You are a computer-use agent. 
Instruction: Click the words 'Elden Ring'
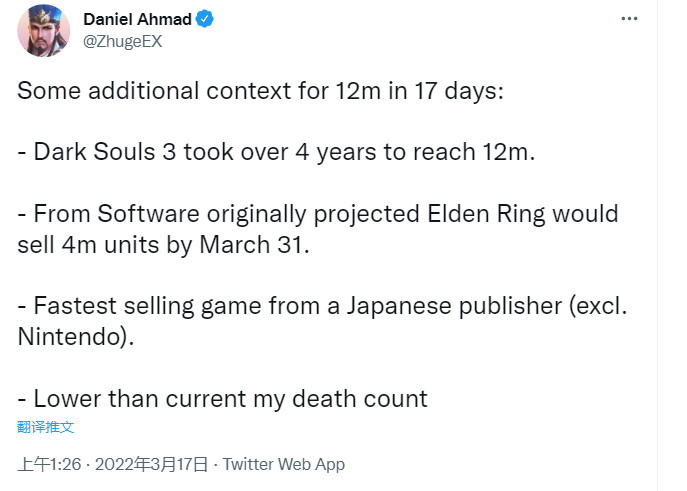pyautogui.click(x=501, y=214)
